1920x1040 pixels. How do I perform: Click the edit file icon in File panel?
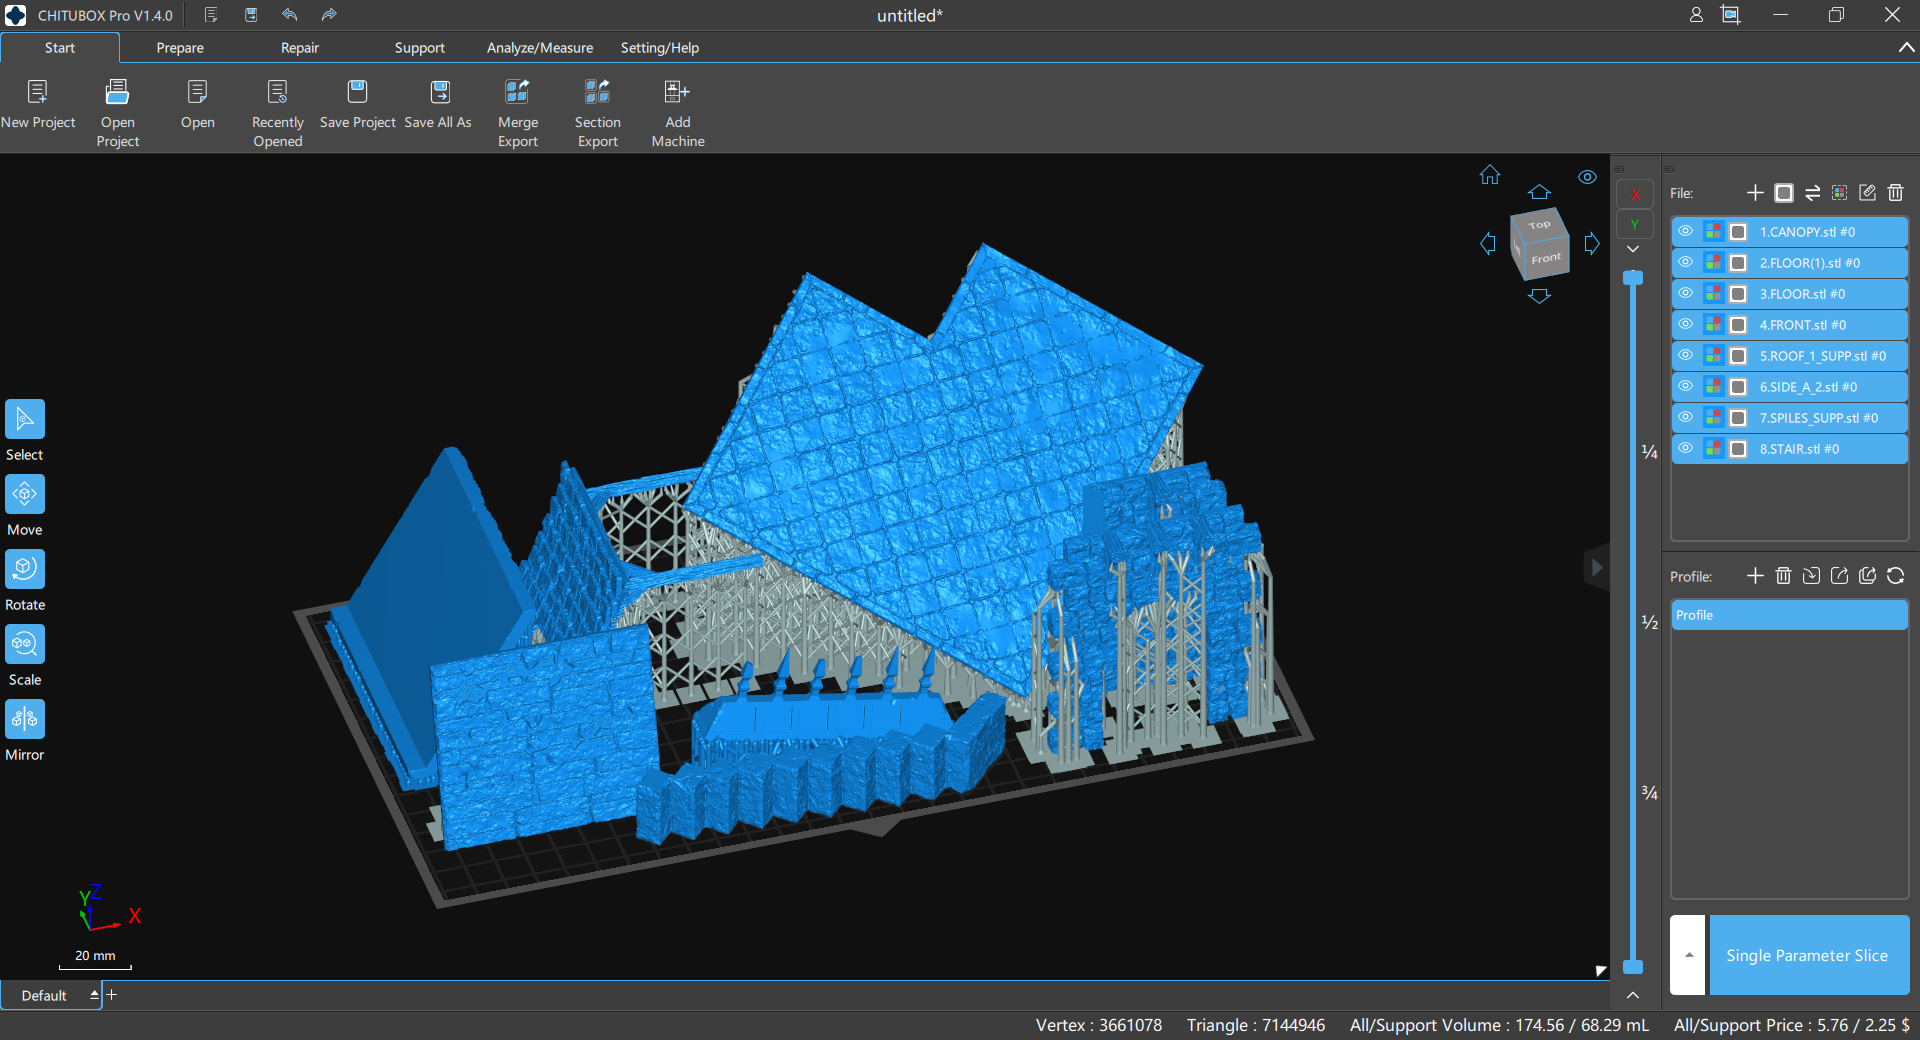1867,193
